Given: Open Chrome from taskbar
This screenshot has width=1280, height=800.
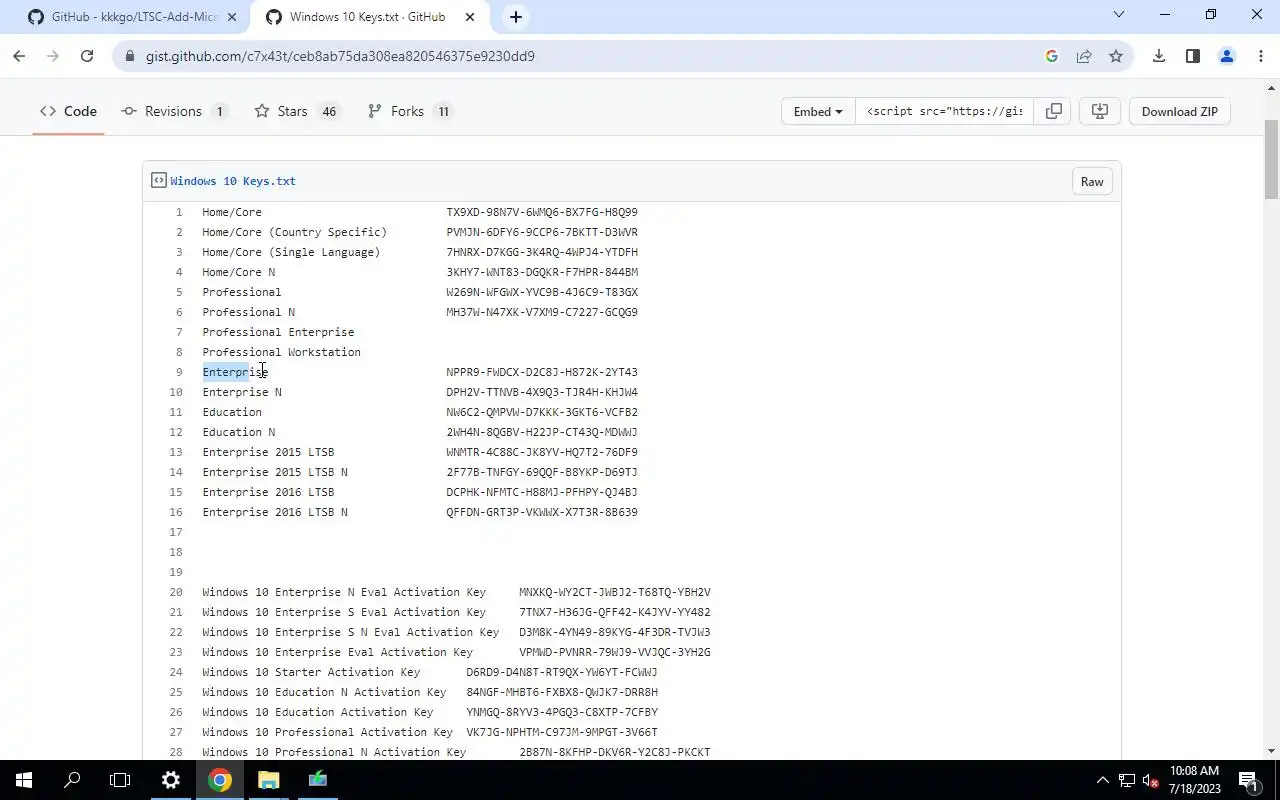Looking at the screenshot, I should coord(220,780).
